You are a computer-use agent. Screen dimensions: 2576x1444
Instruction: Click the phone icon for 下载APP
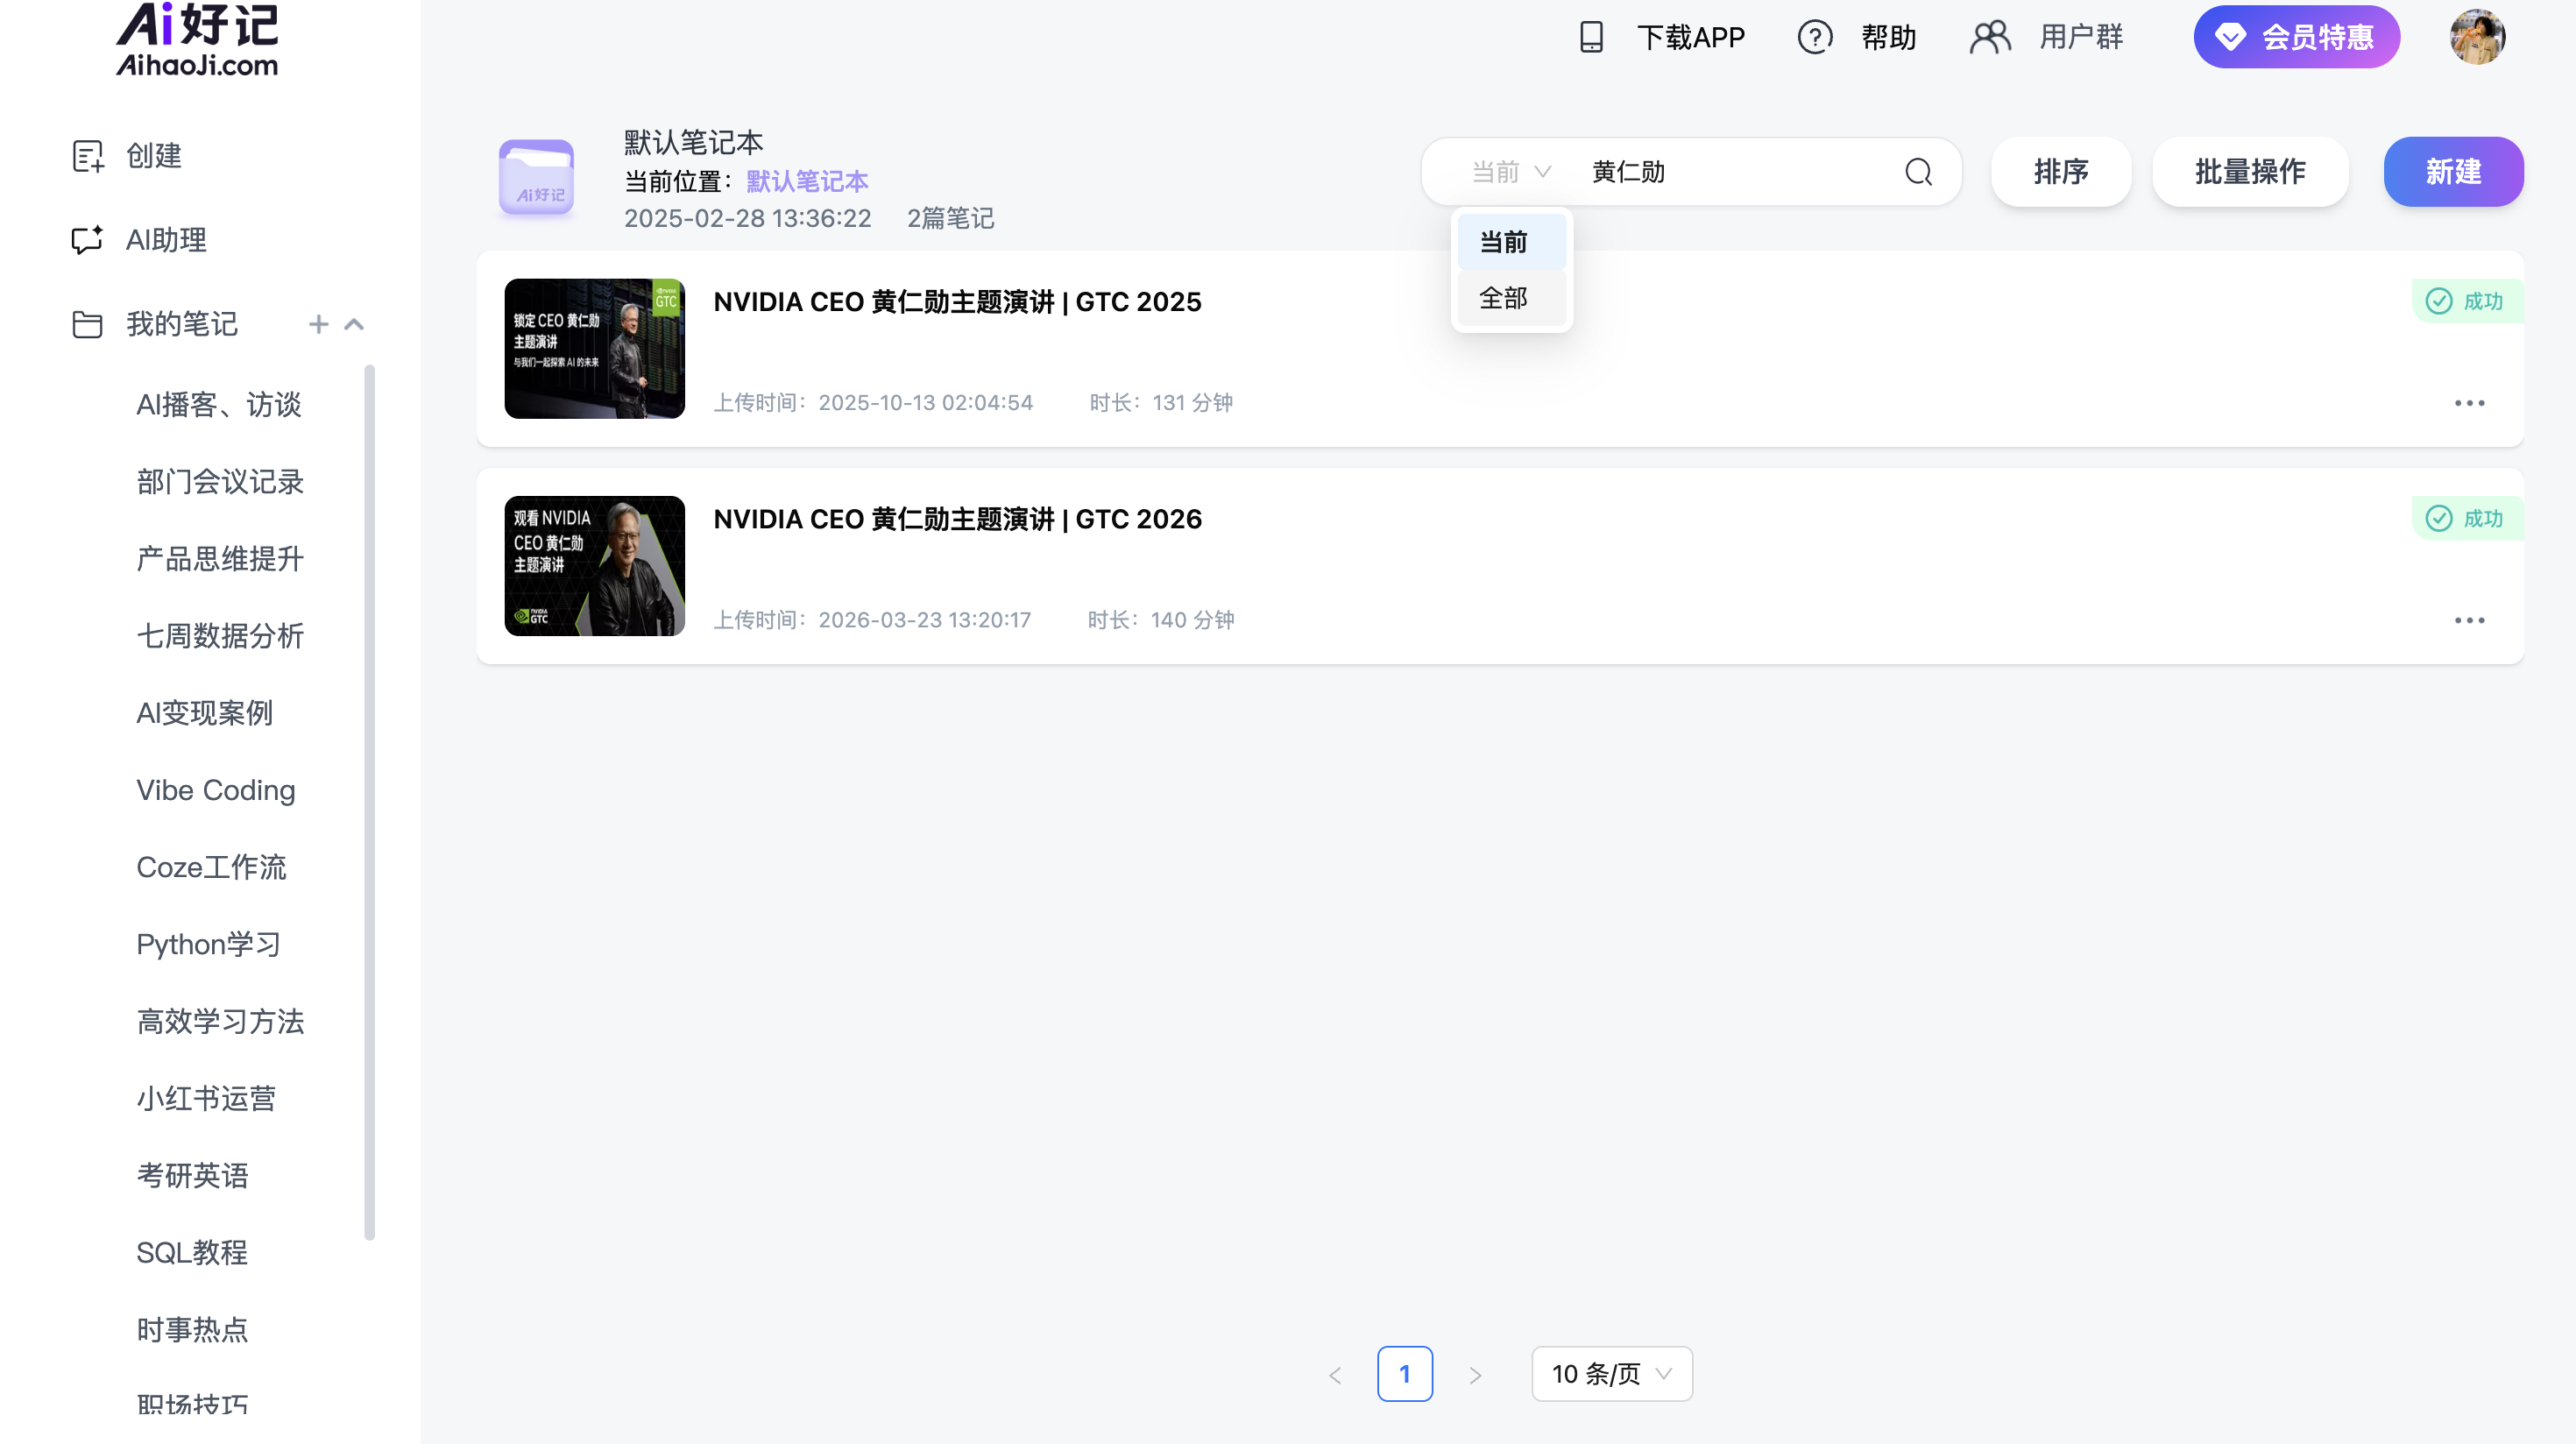pos(1591,37)
